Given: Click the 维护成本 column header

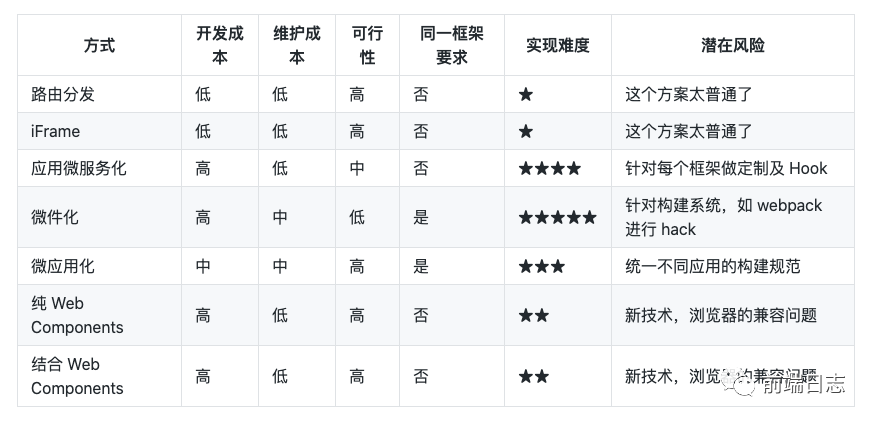Looking at the screenshot, I should tap(297, 45).
